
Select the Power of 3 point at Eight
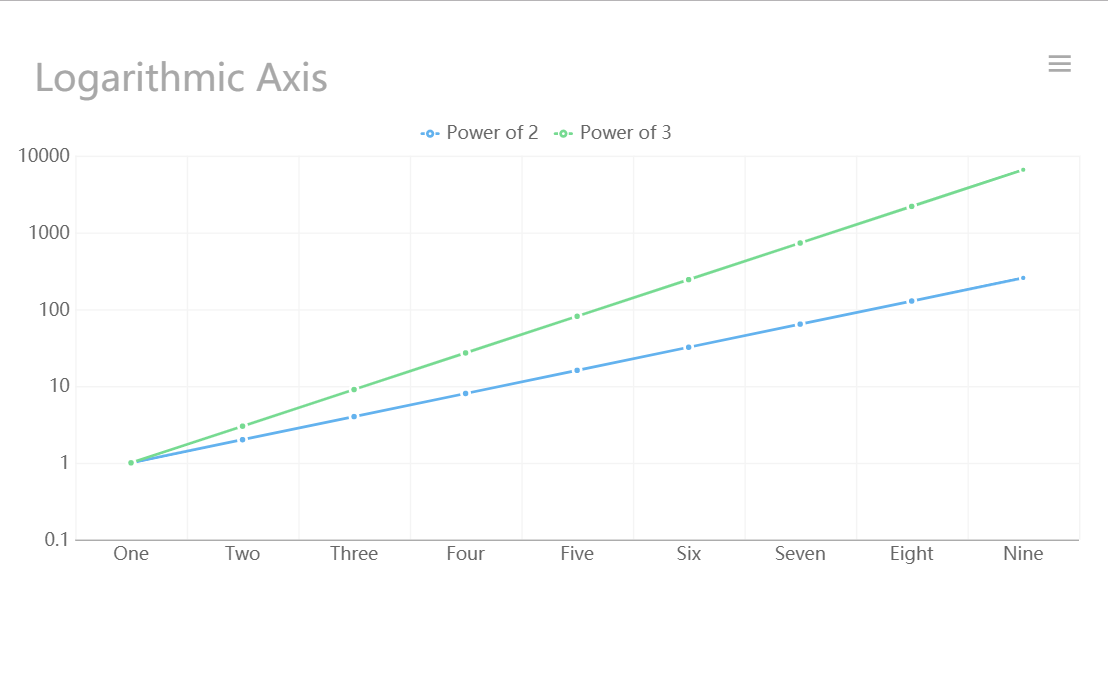(x=912, y=207)
